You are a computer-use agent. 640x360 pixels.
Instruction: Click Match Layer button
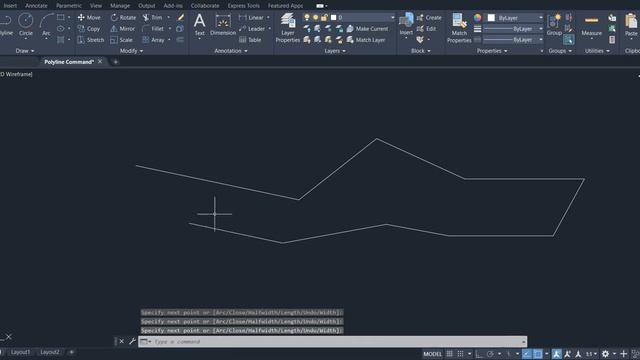coord(366,40)
